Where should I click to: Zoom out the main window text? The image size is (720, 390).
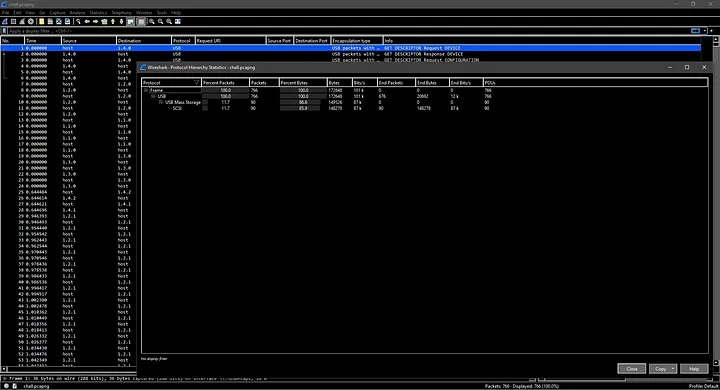(160, 22)
